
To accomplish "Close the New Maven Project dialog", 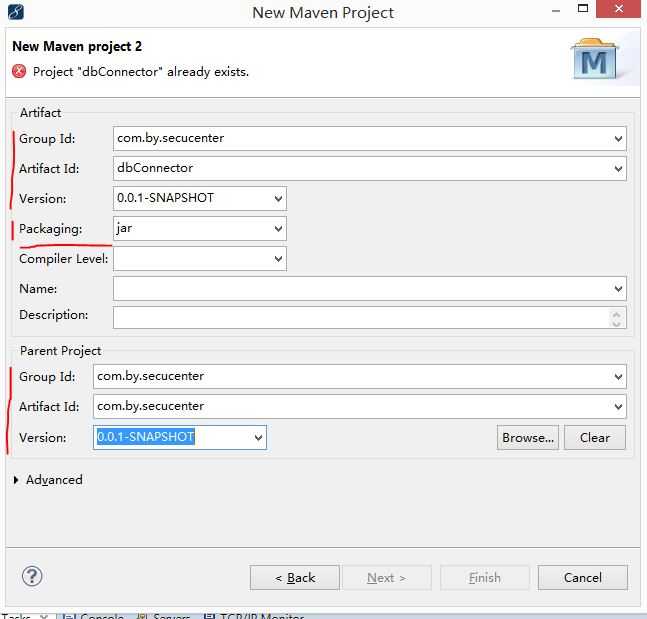I will tap(618, 9).
